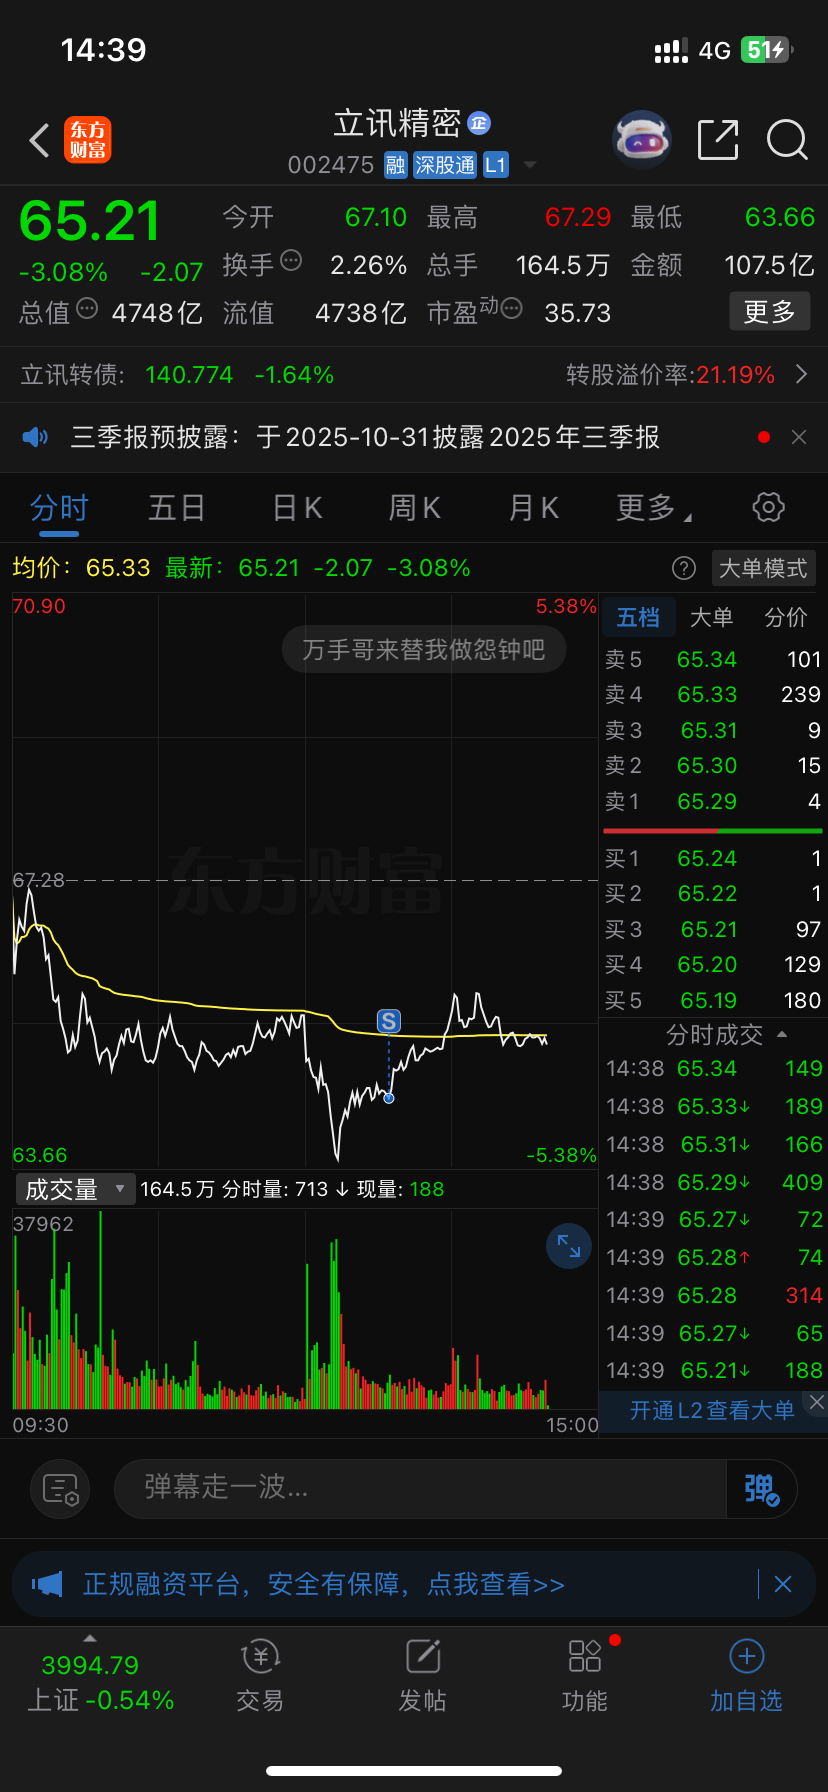Tap 加自选 to add to watchlist
828x1792 pixels.
pos(746,1676)
